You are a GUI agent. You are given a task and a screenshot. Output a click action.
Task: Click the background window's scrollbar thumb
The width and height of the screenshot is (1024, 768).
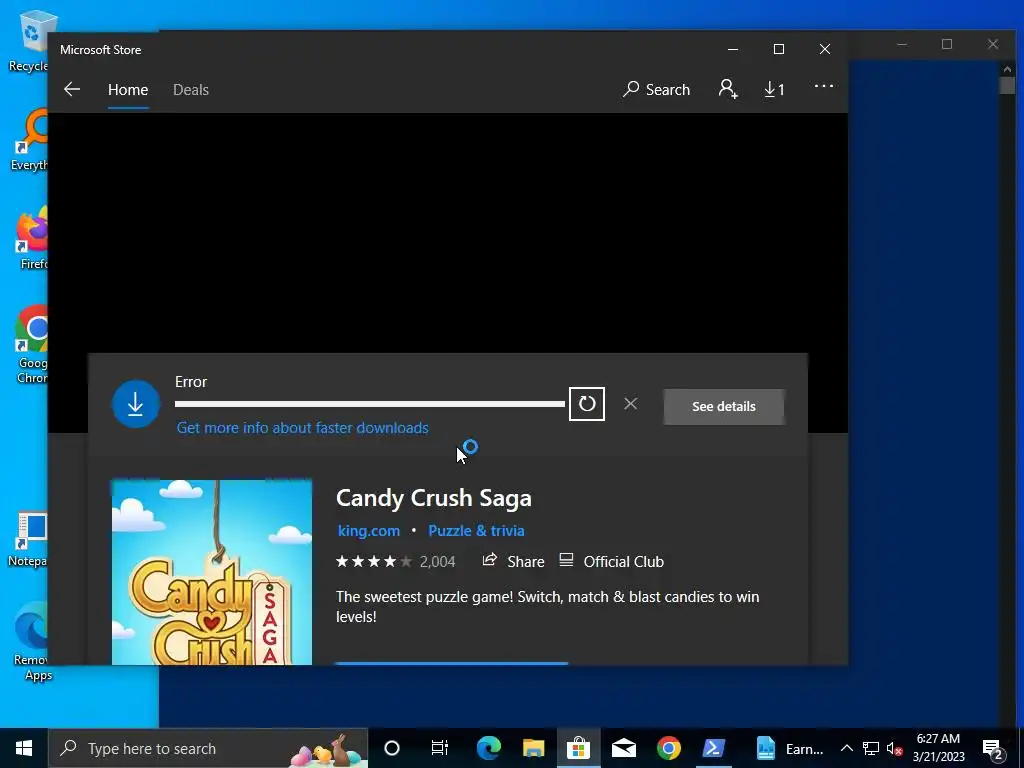tap(1006, 86)
